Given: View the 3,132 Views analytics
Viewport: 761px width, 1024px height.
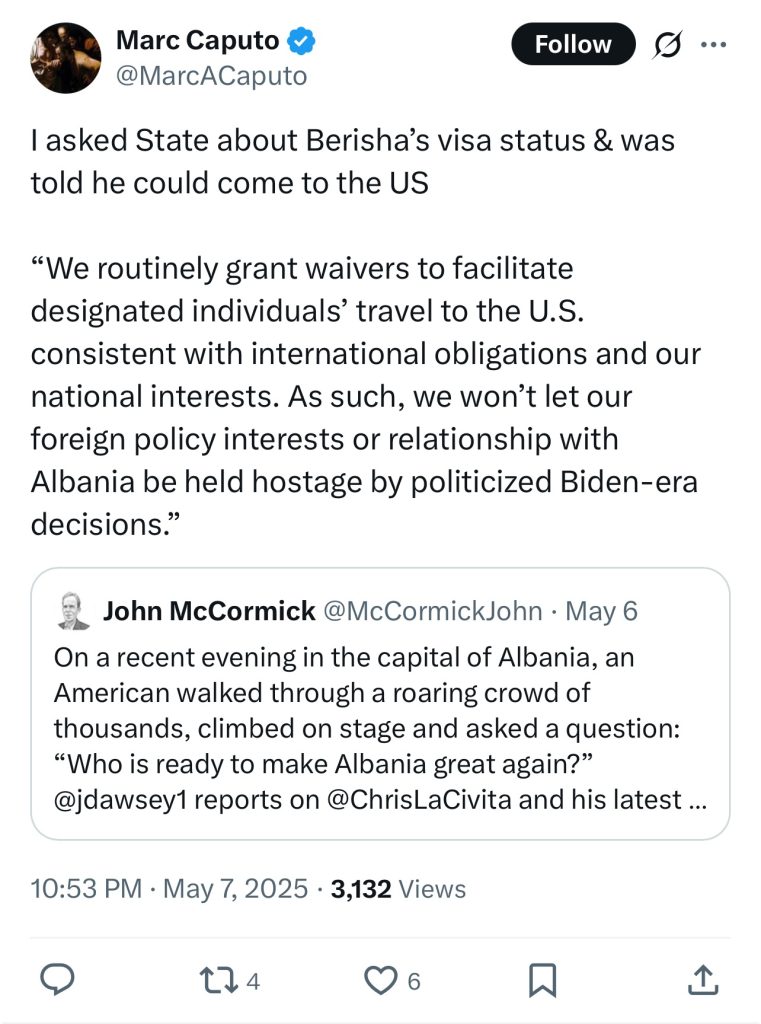Looking at the screenshot, I should [x=398, y=889].
